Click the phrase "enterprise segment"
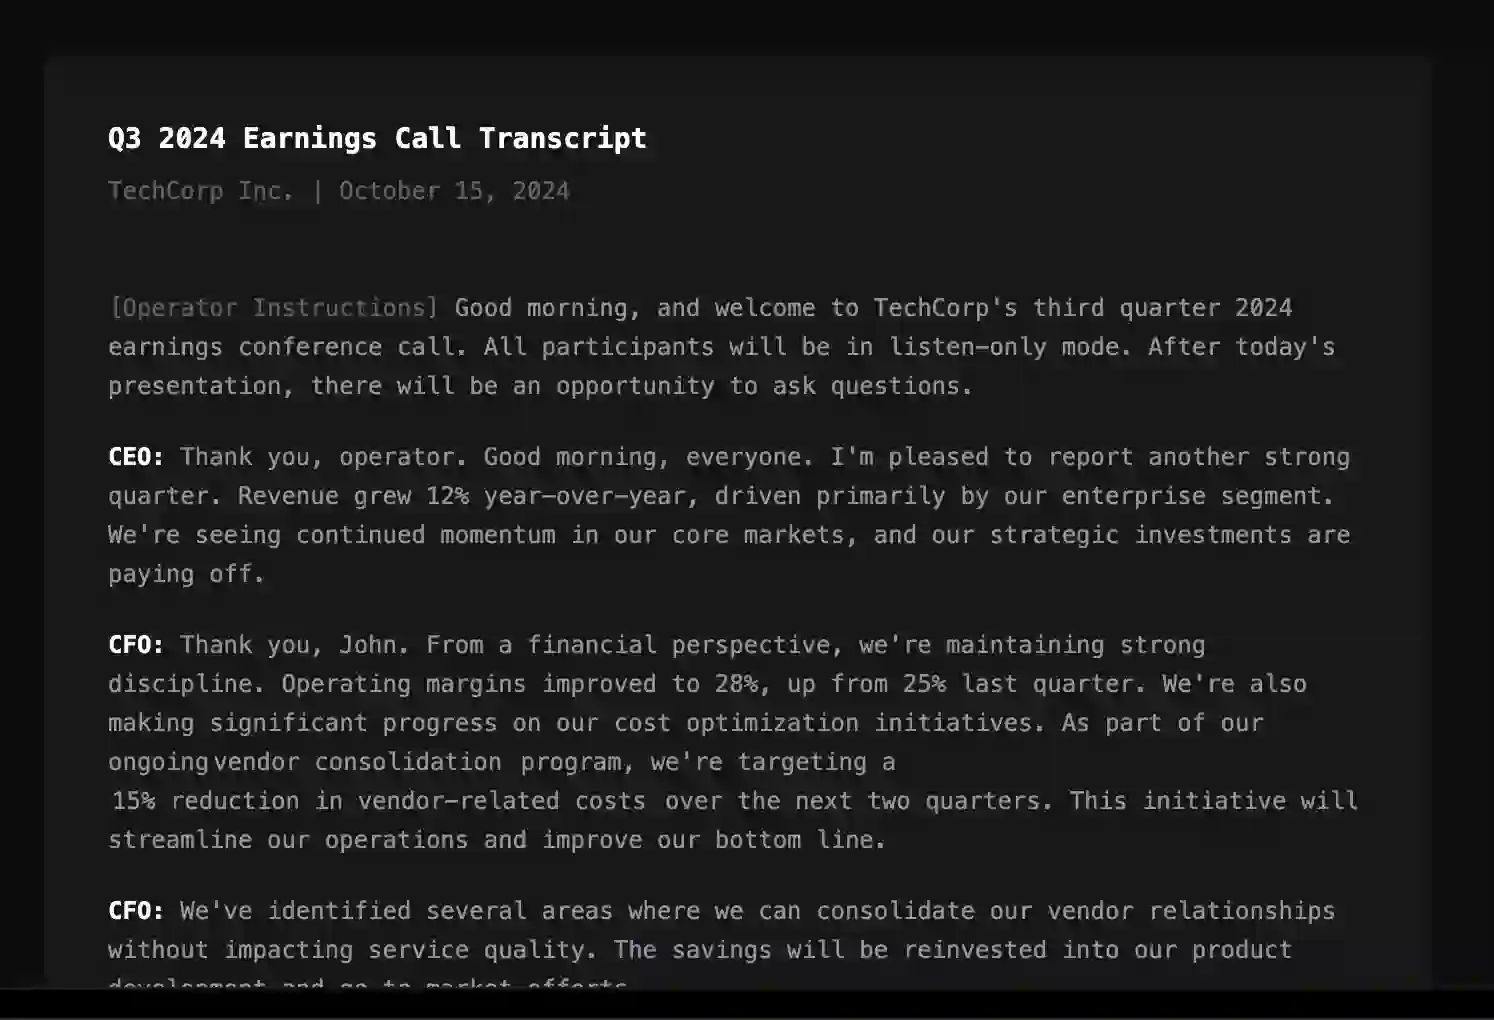 tap(1197, 496)
